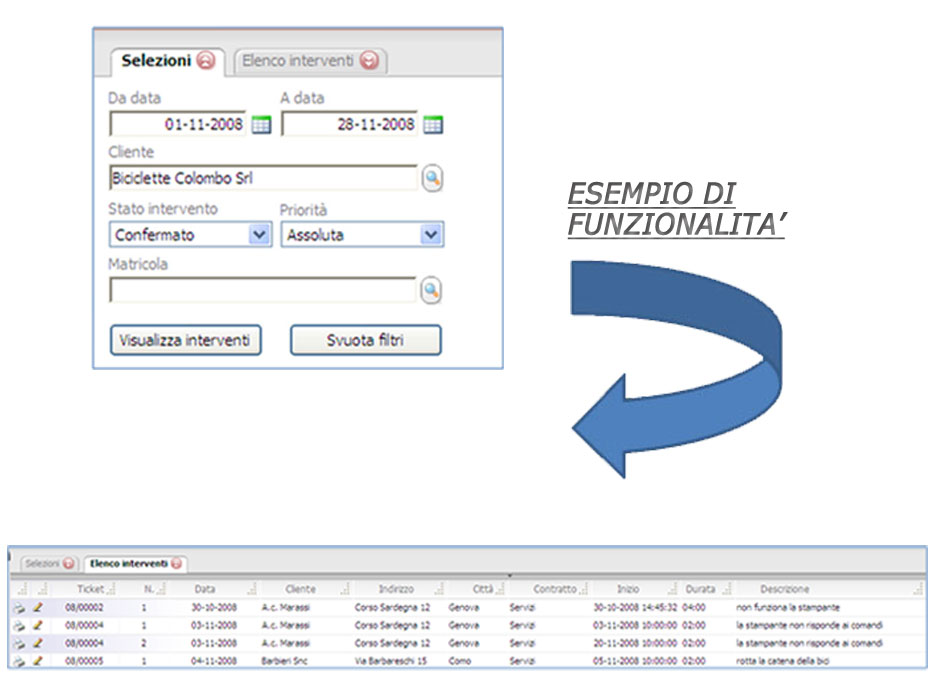Focus the Da data field with 01-11-2008
Image resolution: width=935 pixels, height=694 pixels.
178,125
